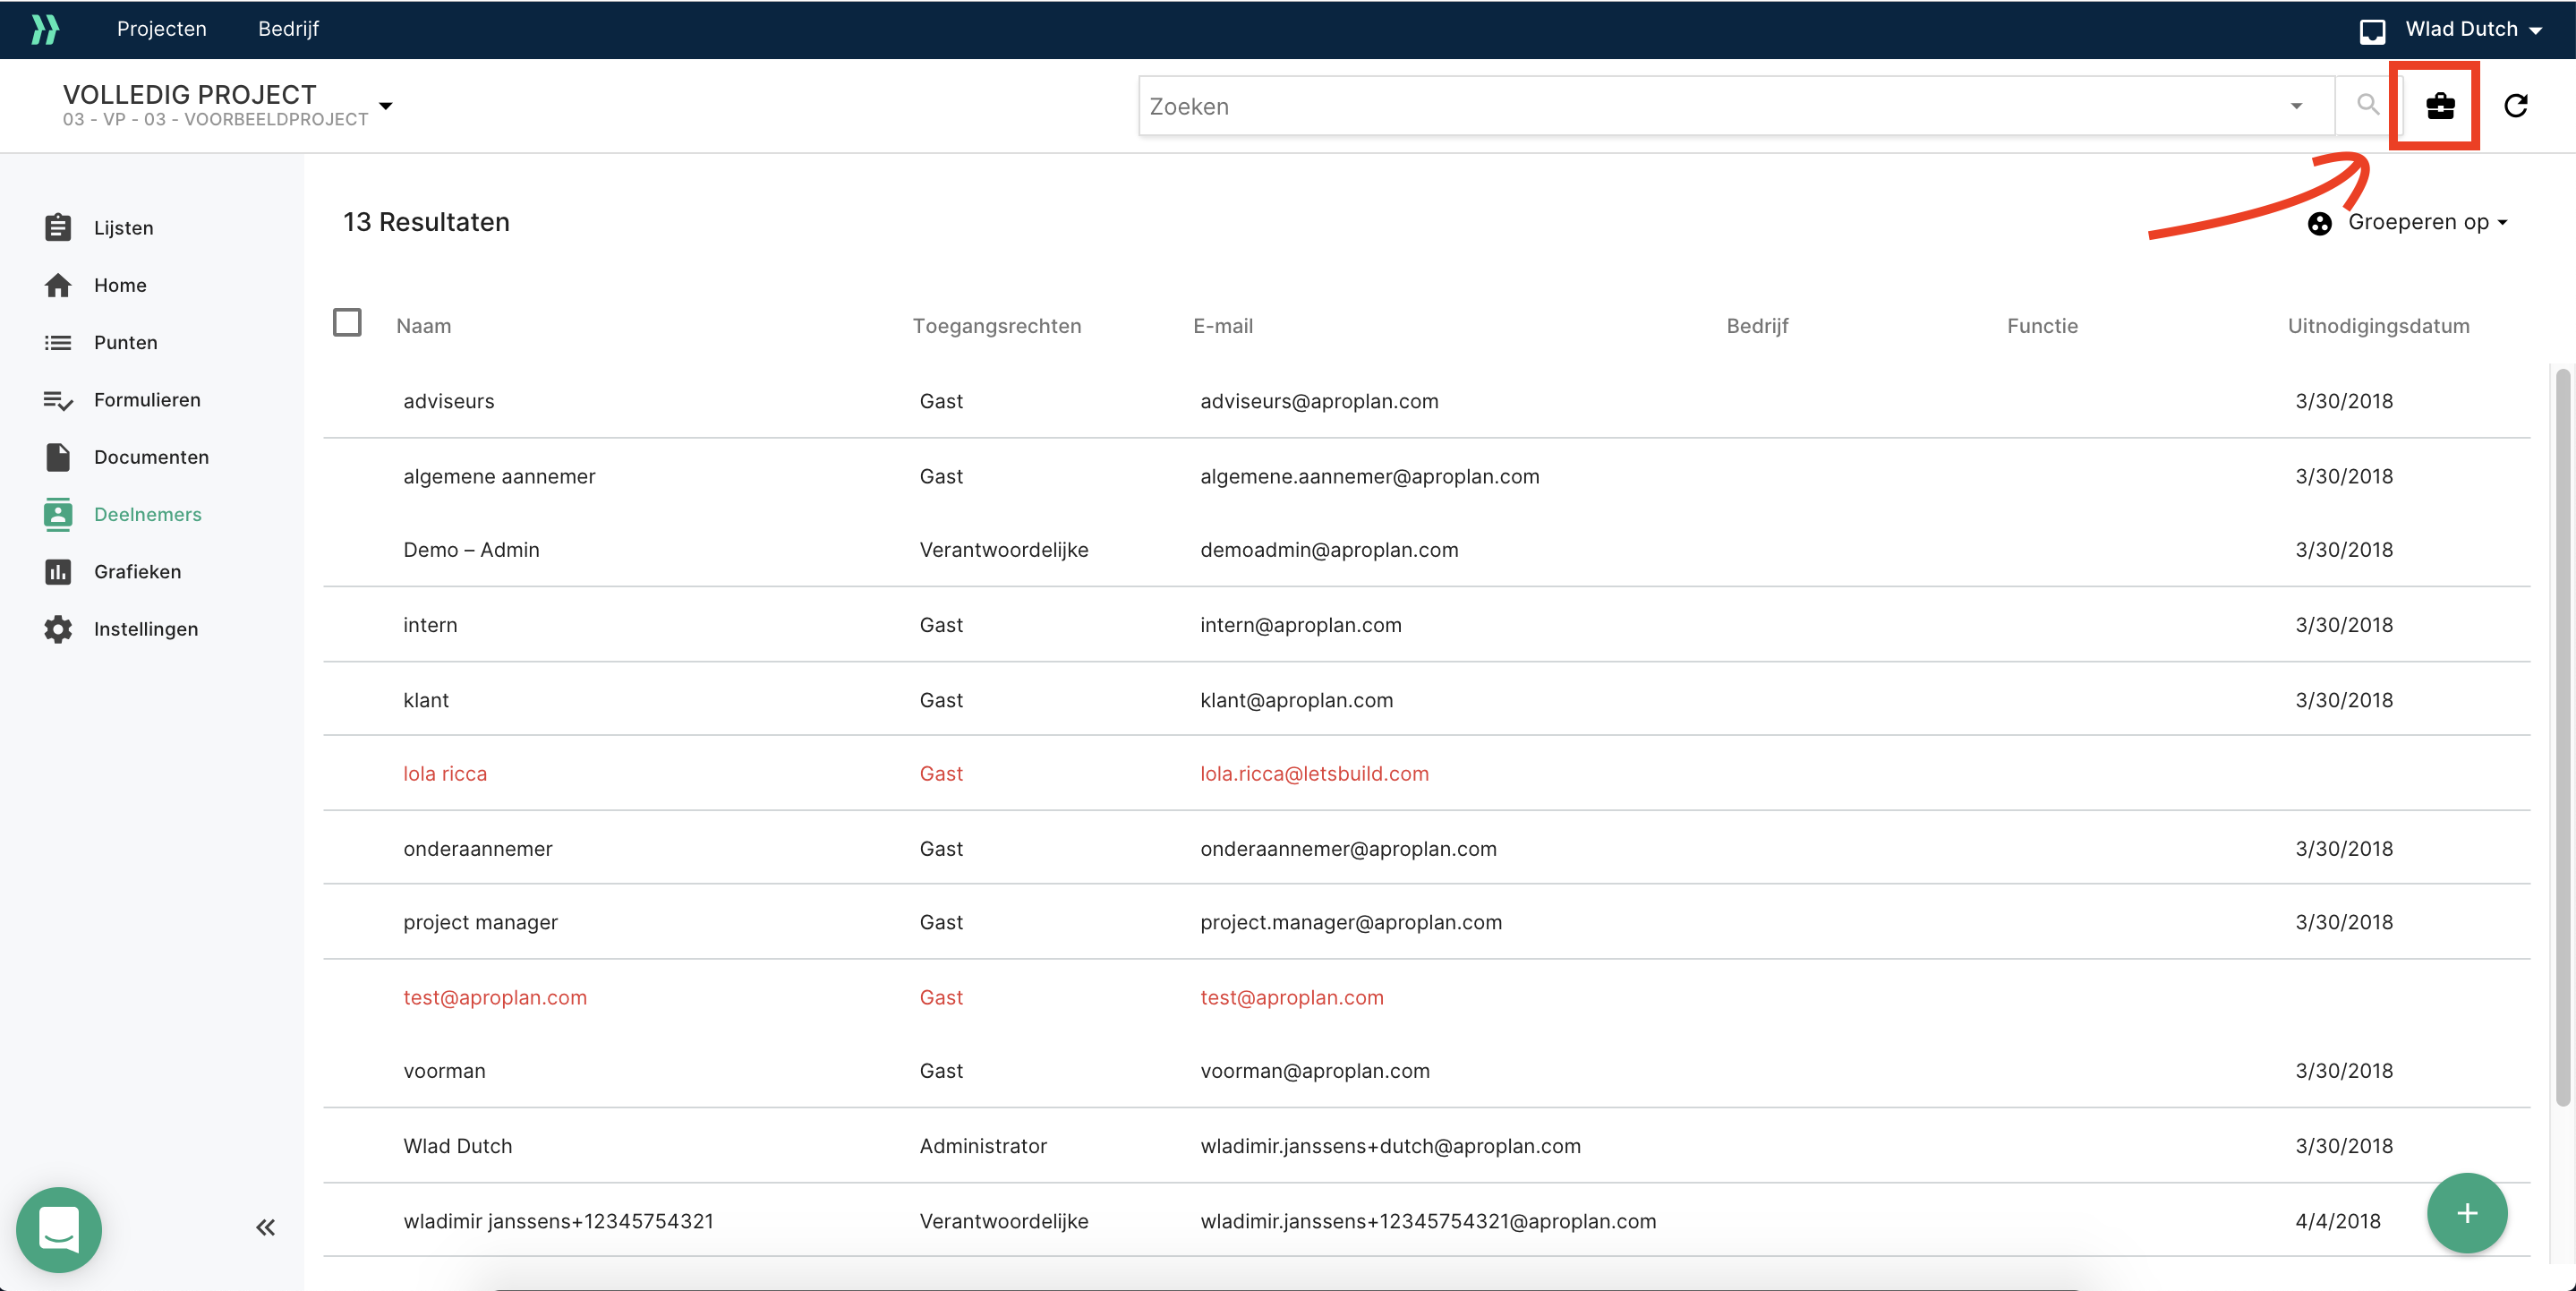Viewport: 2576px width, 1291px height.
Task: Click Verantwoordelijke in Demo – Admin row
Action: click(x=1003, y=550)
